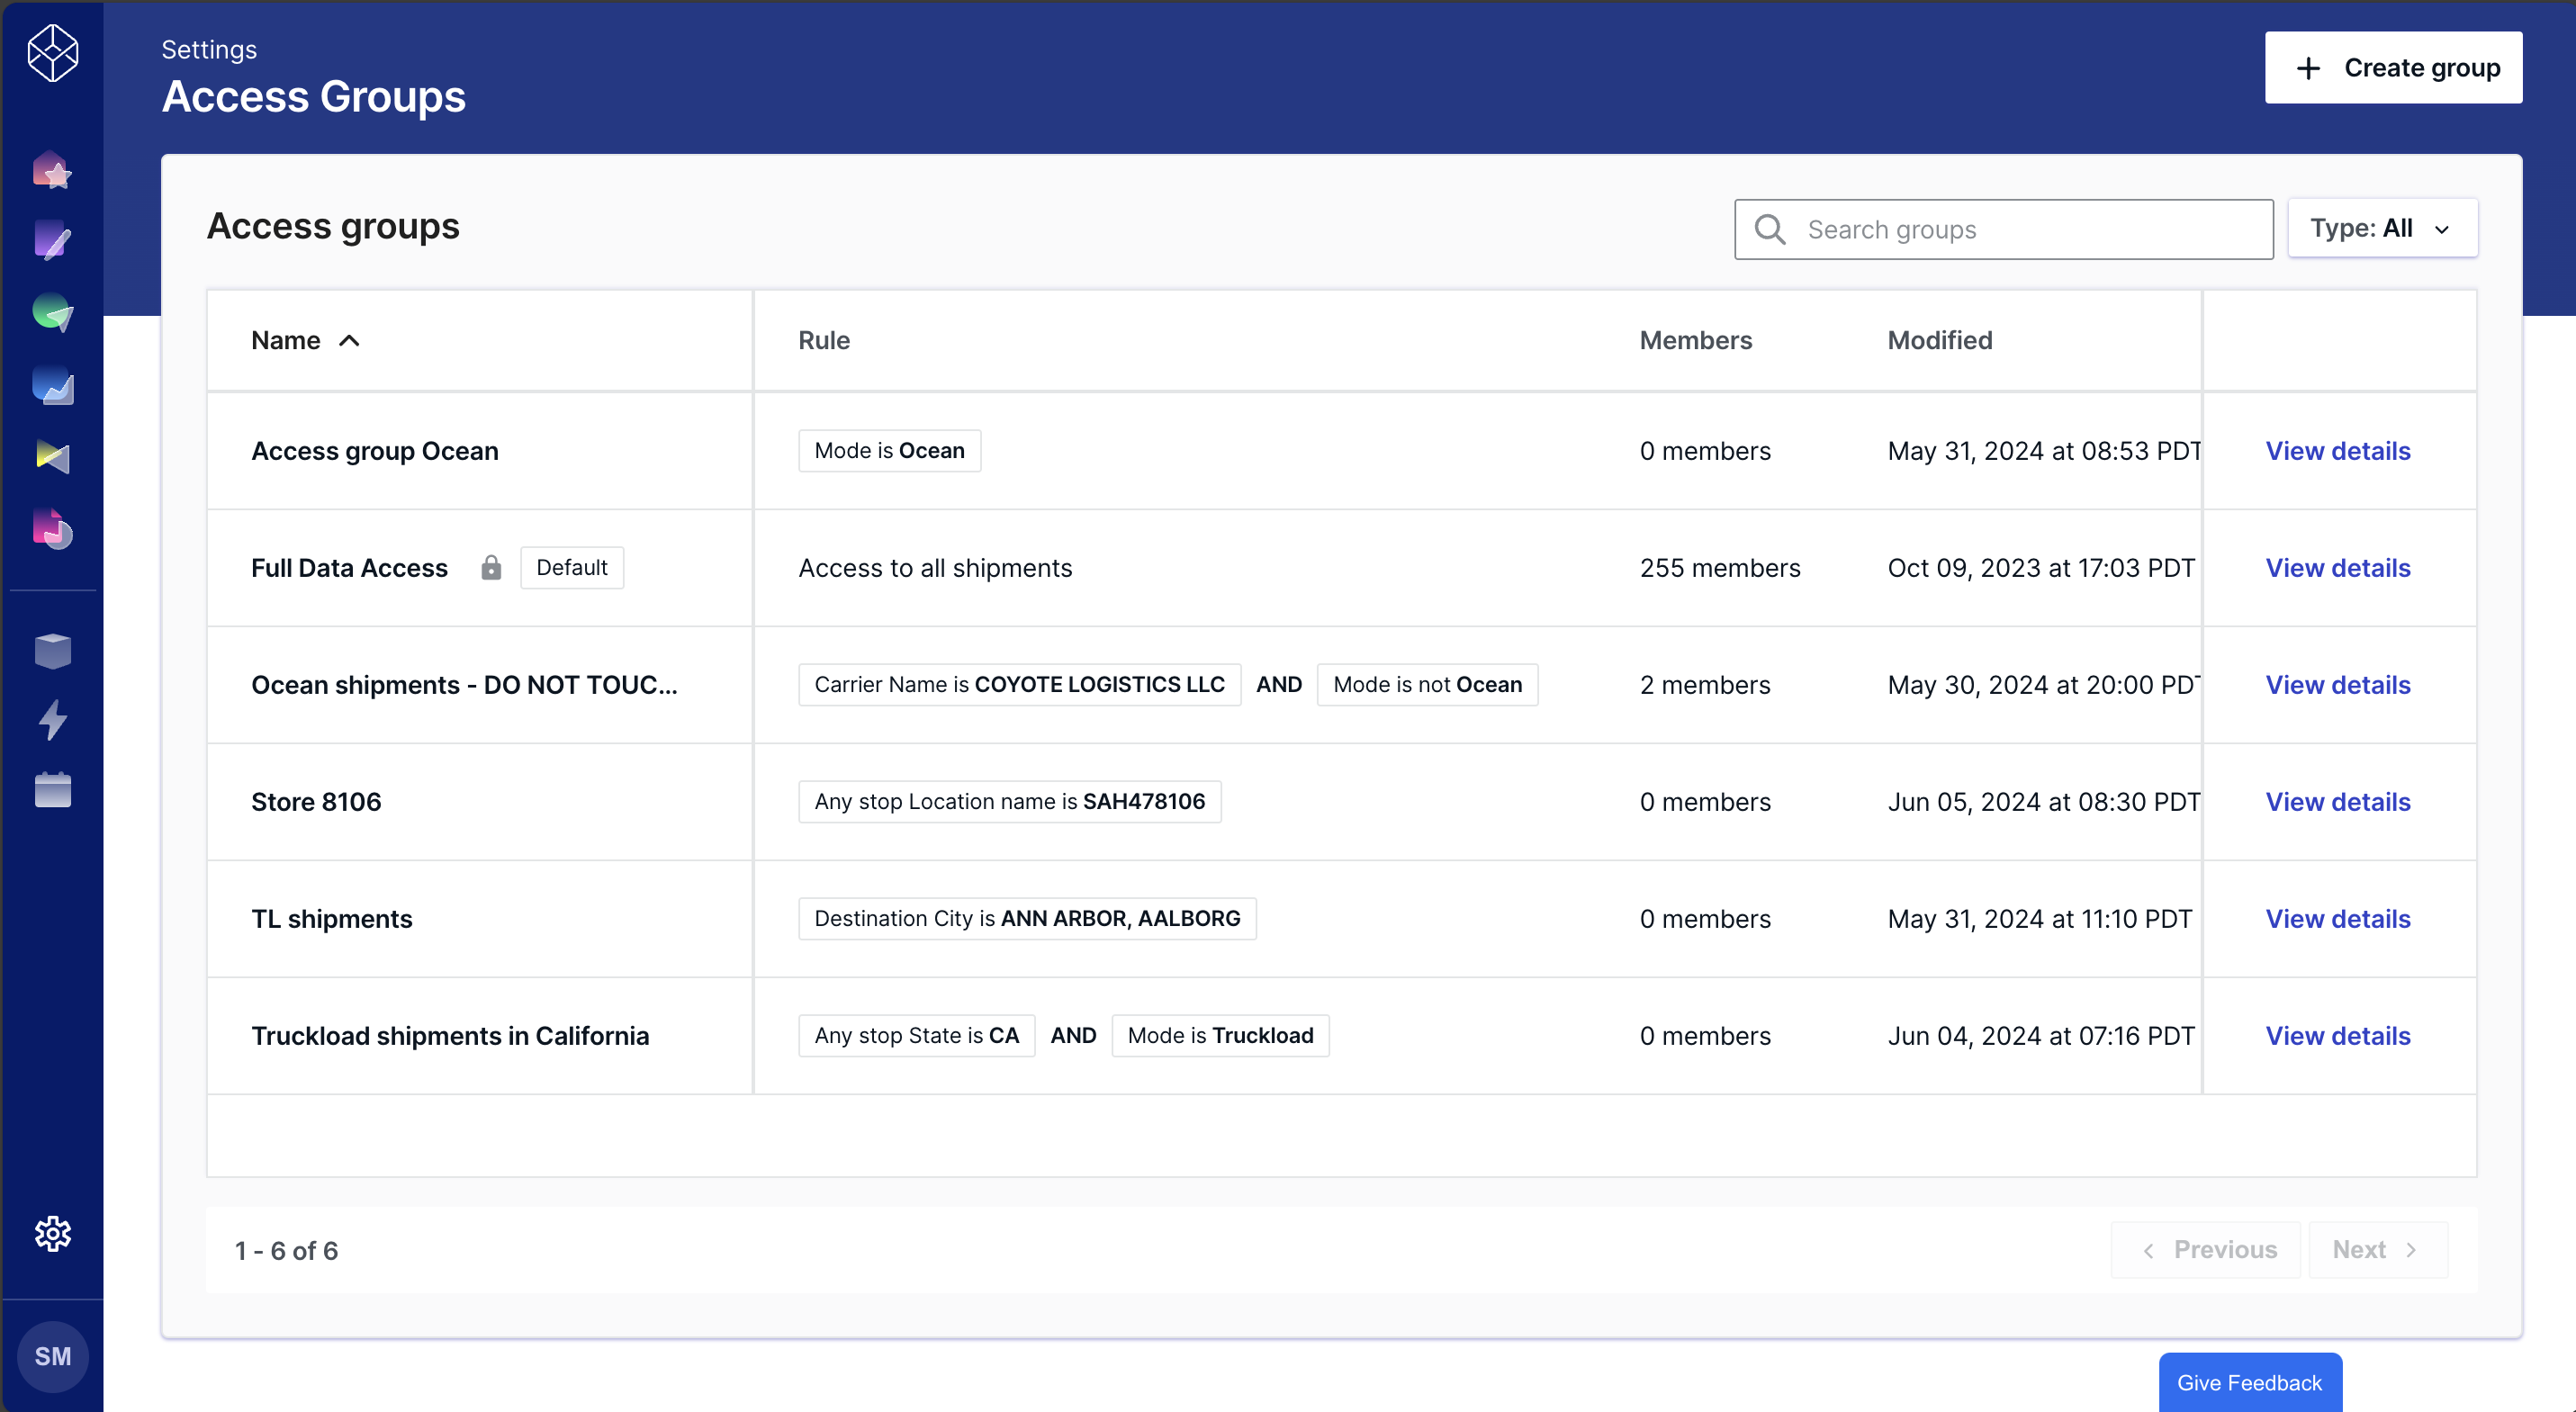2576x1412 pixels.
Task: Click the Settings breadcrumb label
Action: [209, 49]
